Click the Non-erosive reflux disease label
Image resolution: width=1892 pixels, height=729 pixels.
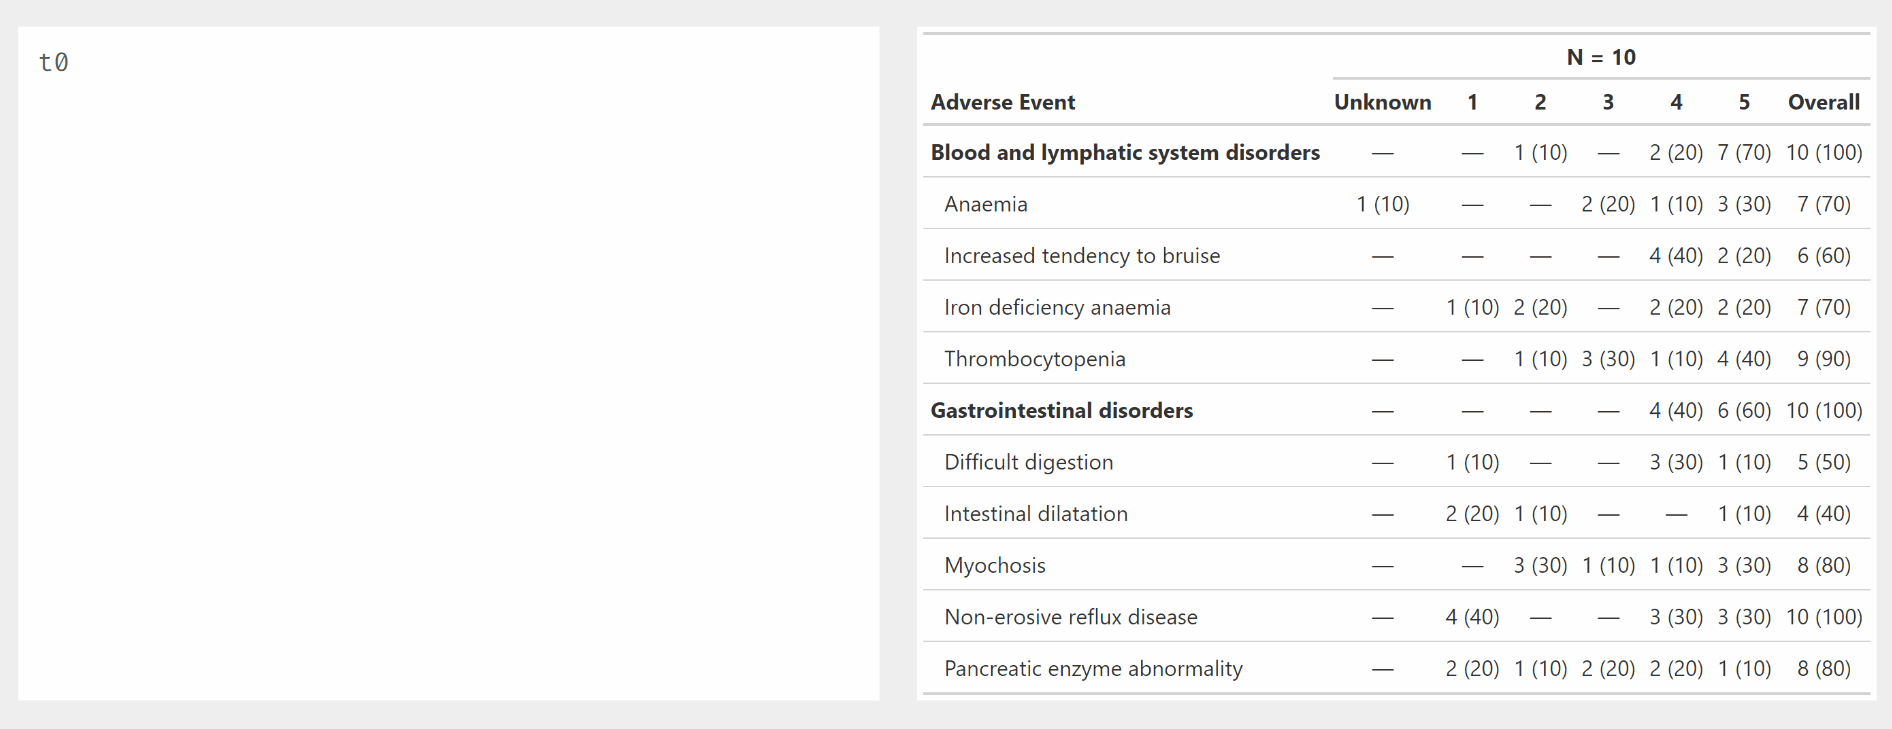(x=1070, y=618)
